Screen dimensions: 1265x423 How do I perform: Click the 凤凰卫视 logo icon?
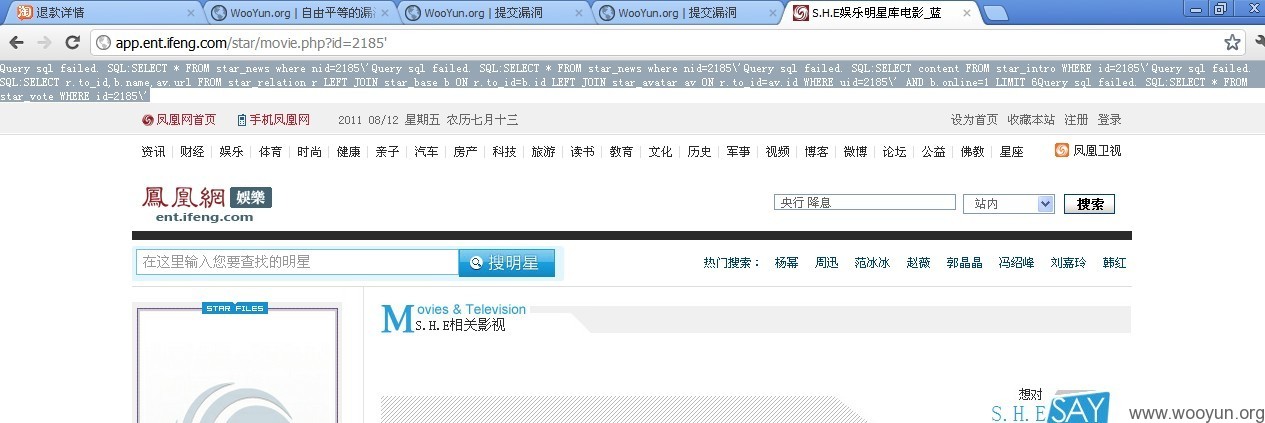1062,151
